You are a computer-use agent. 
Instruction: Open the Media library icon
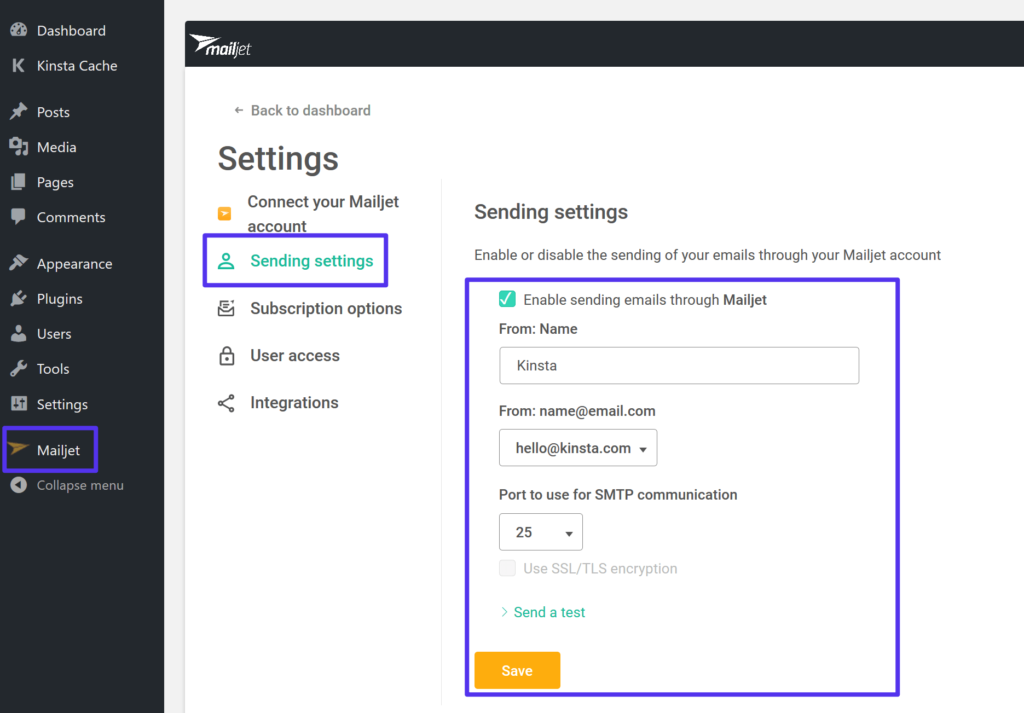pyautogui.click(x=19, y=147)
